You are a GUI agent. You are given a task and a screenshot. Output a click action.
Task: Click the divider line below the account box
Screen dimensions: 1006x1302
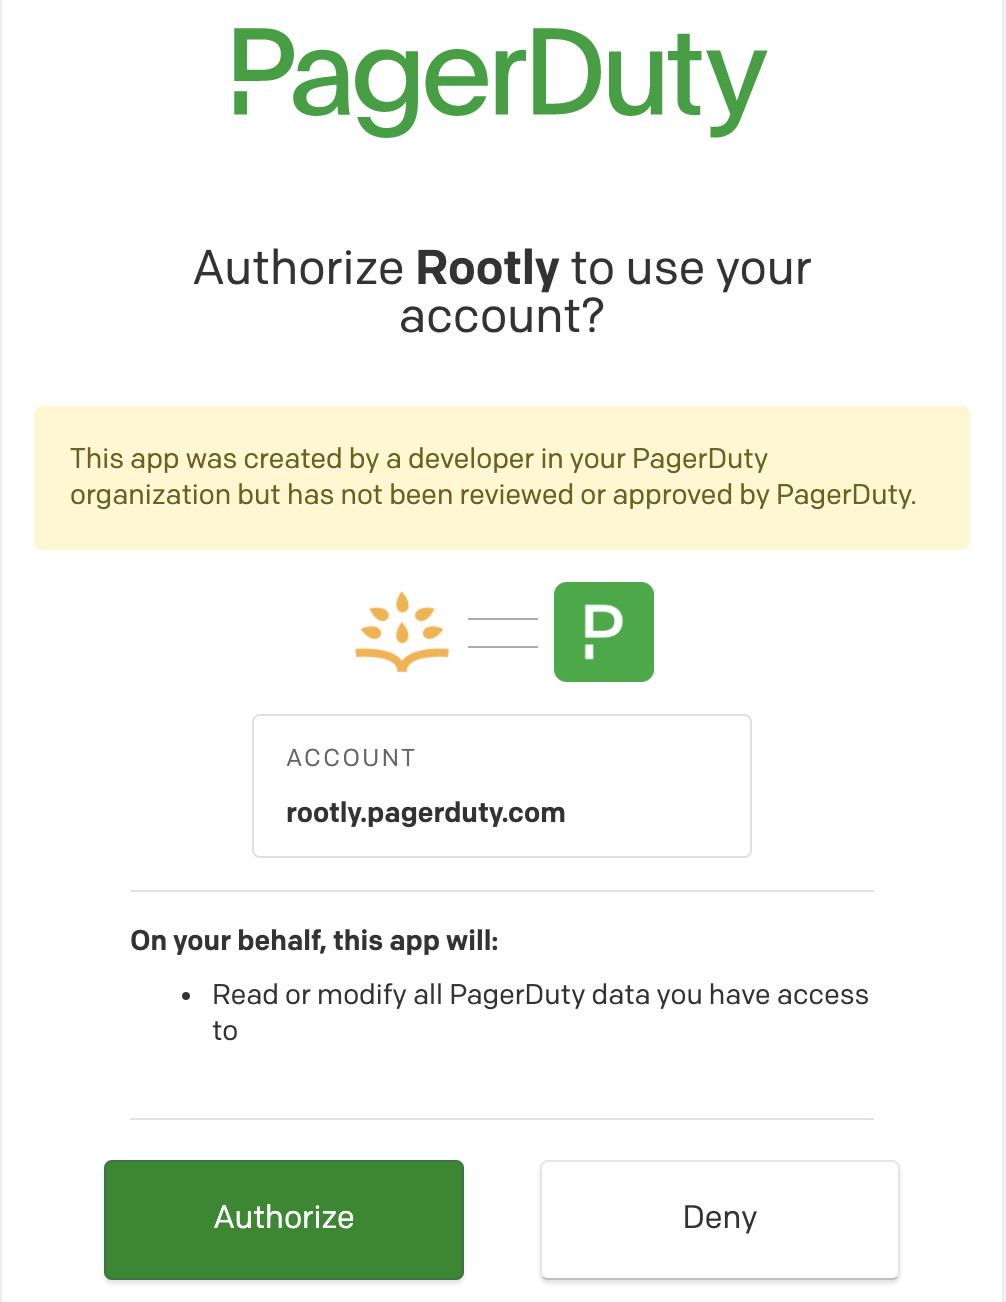click(x=502, y=890)
